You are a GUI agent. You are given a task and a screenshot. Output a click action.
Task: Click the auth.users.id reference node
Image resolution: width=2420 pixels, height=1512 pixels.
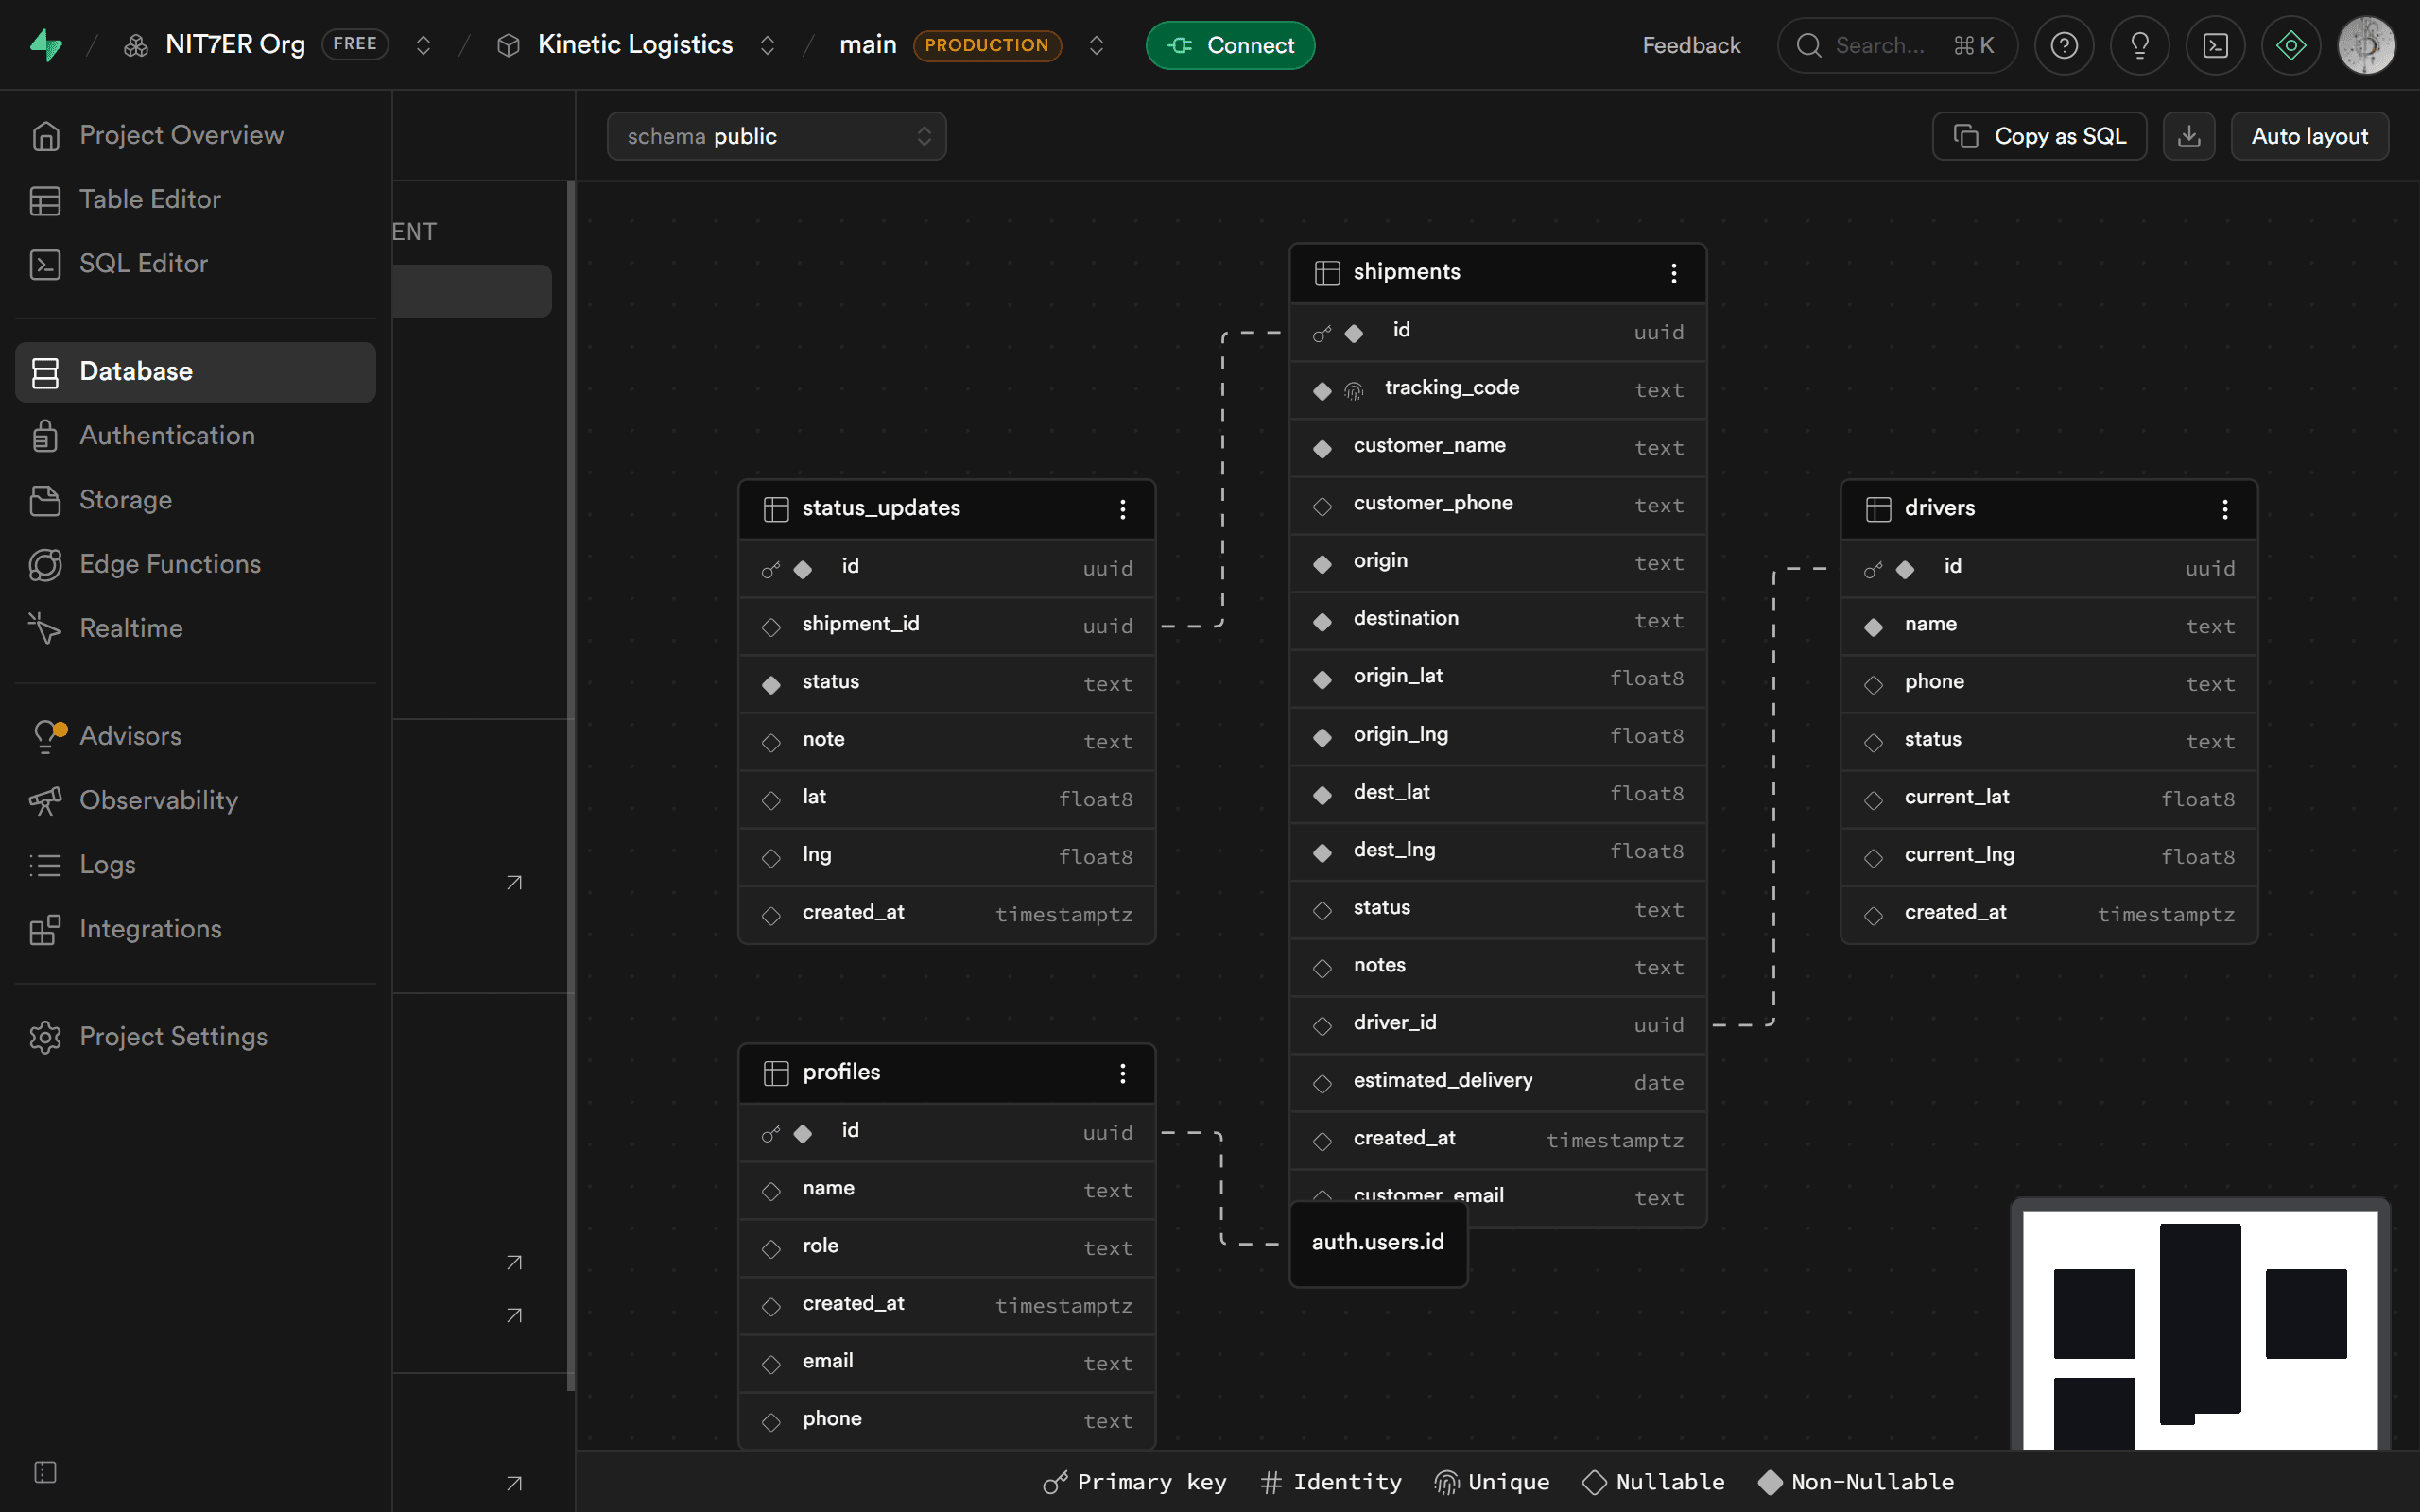click(1378, 1243)
